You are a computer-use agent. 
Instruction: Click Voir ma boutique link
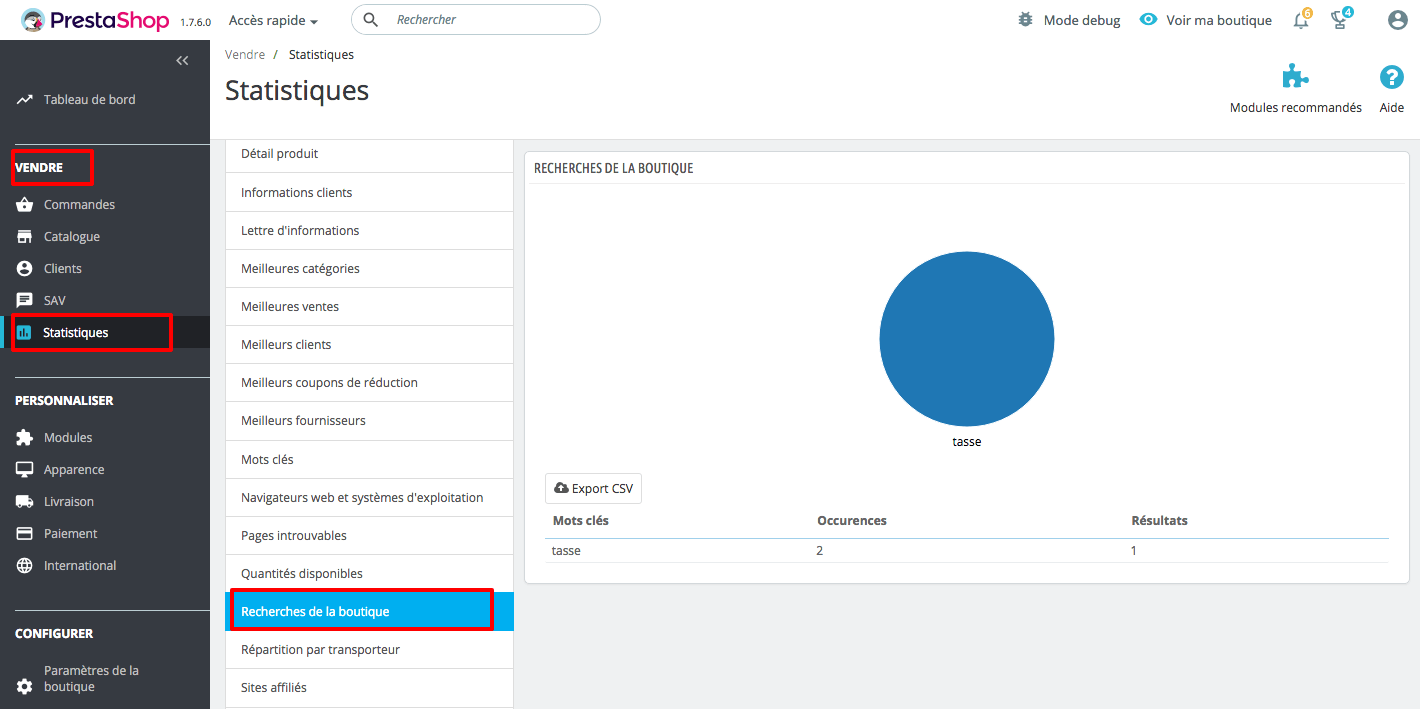tap(1218, 20)
